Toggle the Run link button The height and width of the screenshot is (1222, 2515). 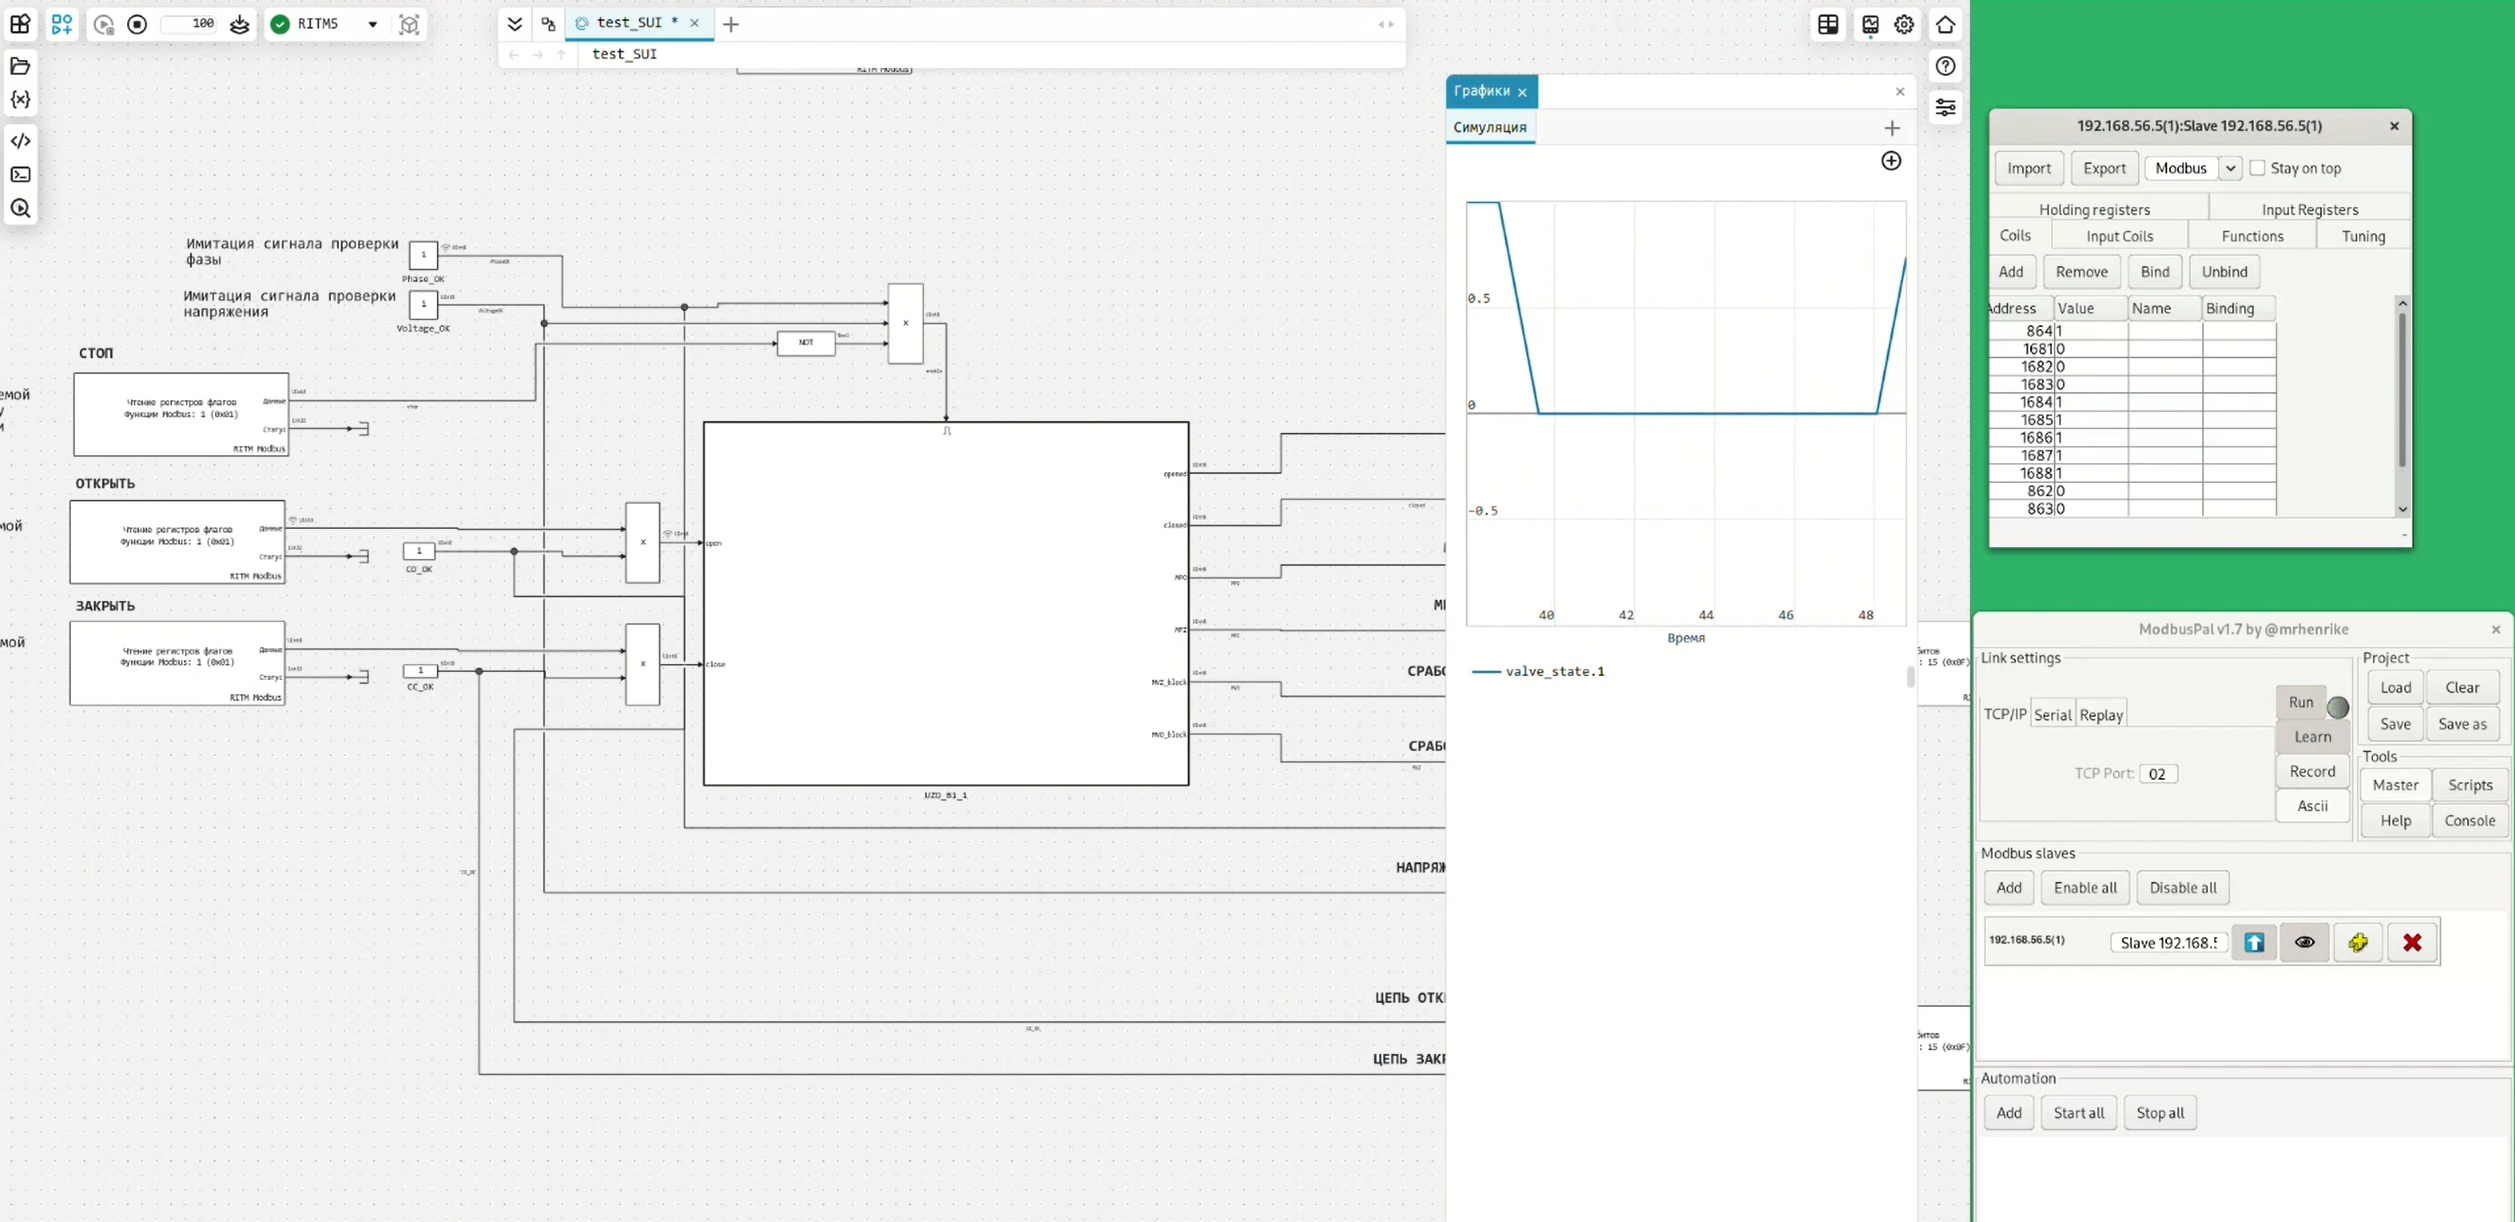pyautogui.click(x=2300, y=702)
